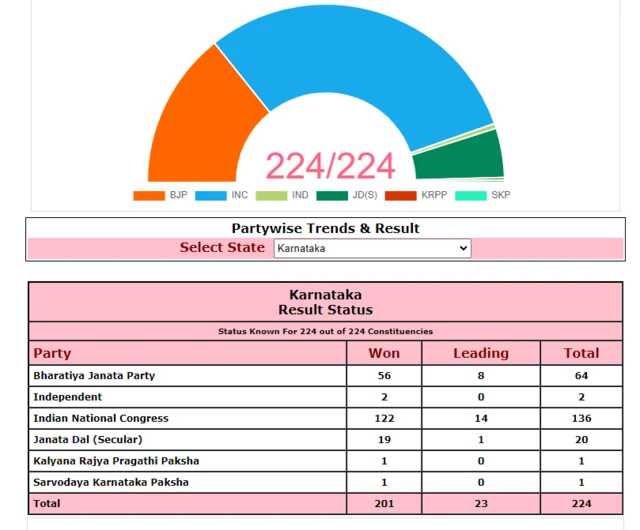Select the Bharatiya Janata Party row name
Screen dimensions: 640x530
(x=94, y=376)
